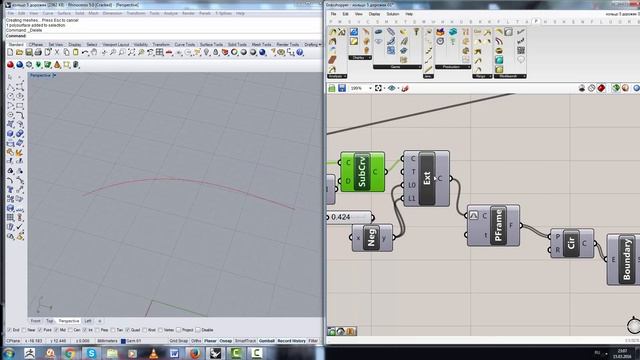Screen dimensions: 640x360
Task: Click Grasshopper blue Save icon
Action: click(342, 88)
